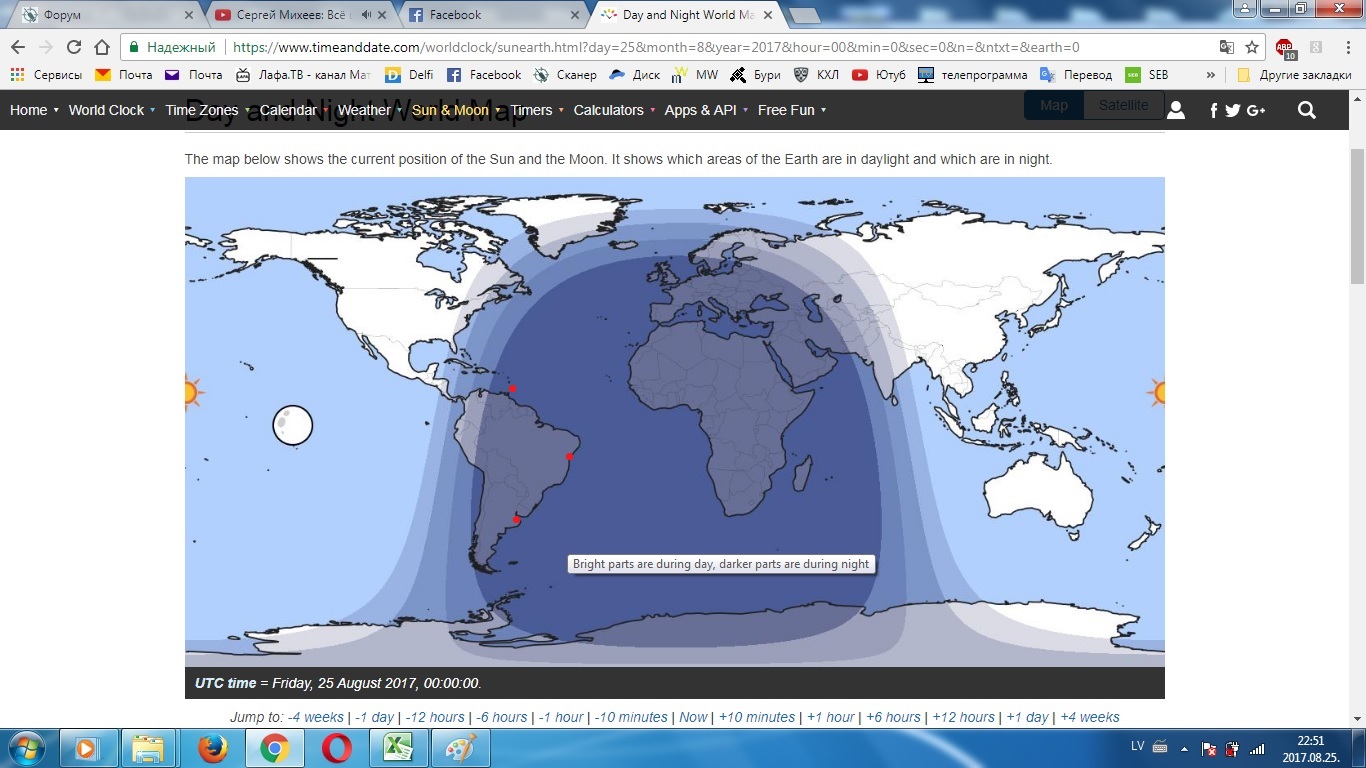Image resolution: width=1366 pixels, height=768 pixels.
Task: Expand the Sun & Moon menu
Action: (456, 110)
